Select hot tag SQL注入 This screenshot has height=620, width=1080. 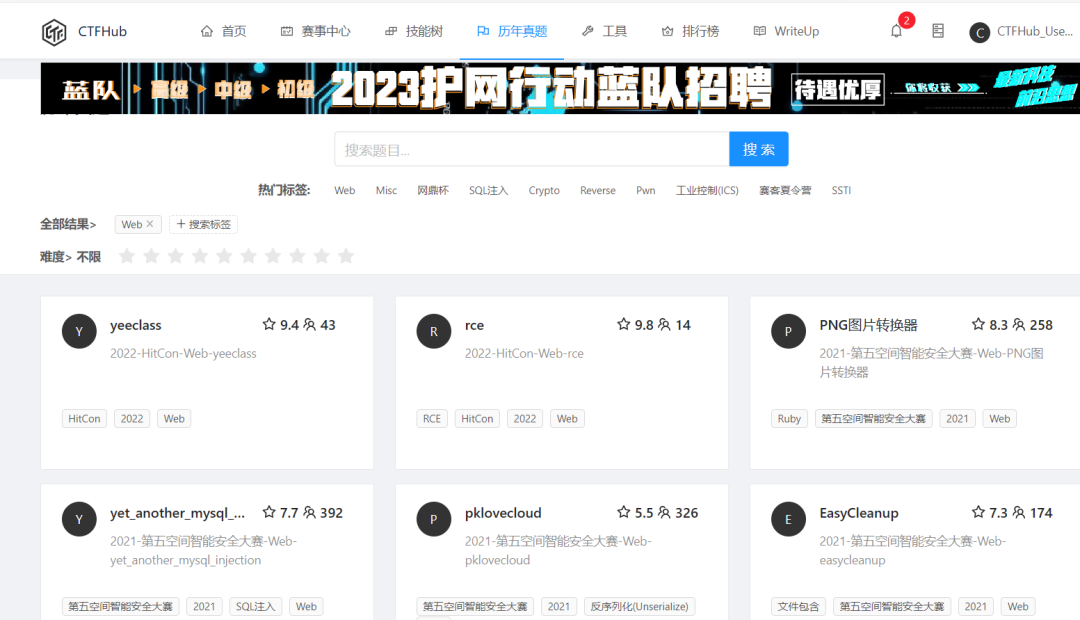click(x=488, y=191)
